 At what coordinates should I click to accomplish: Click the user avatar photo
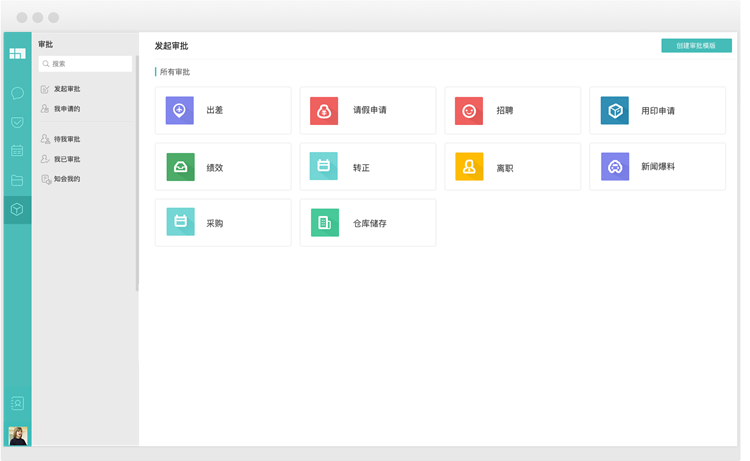[17, 435]
